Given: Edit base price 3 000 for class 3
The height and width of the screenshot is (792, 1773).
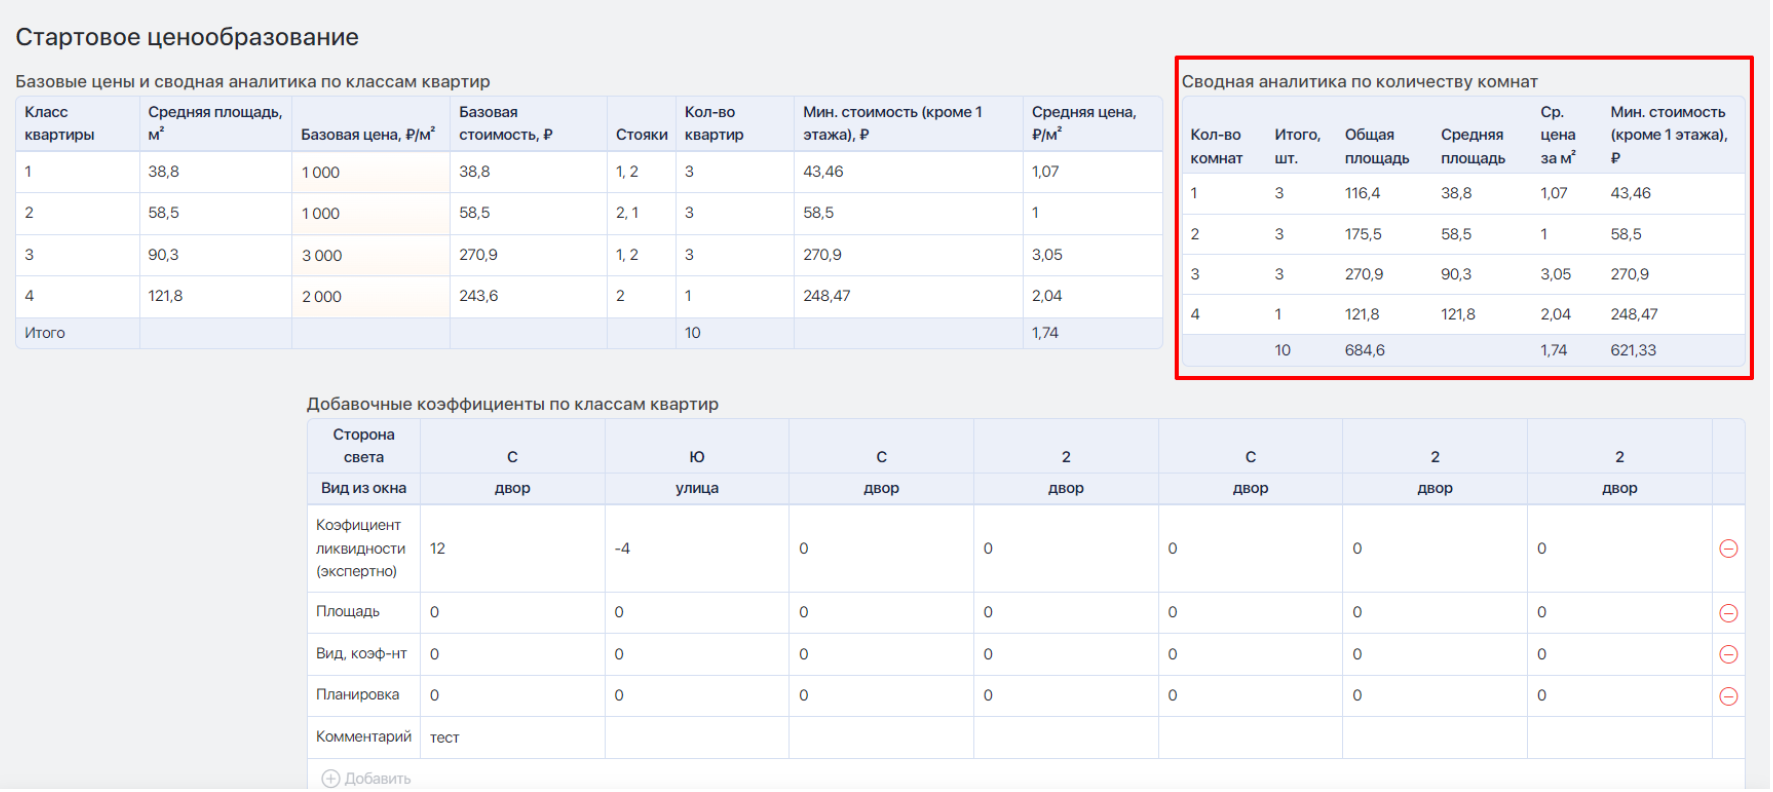Looking at the screenshot, I should (x=371, y=255).
